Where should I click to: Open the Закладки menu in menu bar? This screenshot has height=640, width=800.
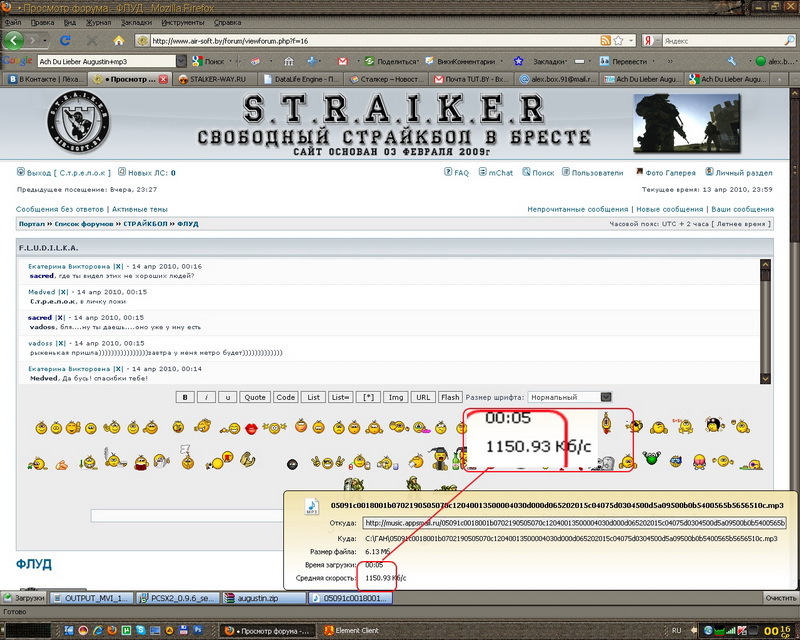136,22
